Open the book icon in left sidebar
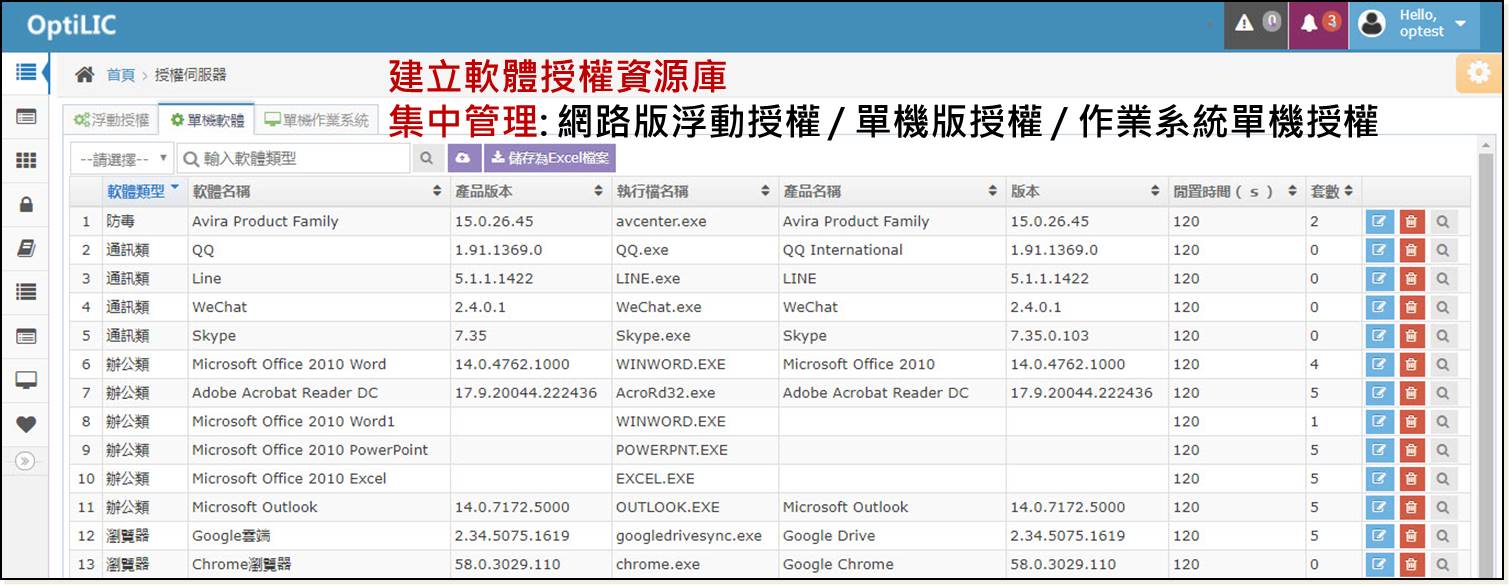The height and width of the screenshot is (585, 1509). pos(26,248)
